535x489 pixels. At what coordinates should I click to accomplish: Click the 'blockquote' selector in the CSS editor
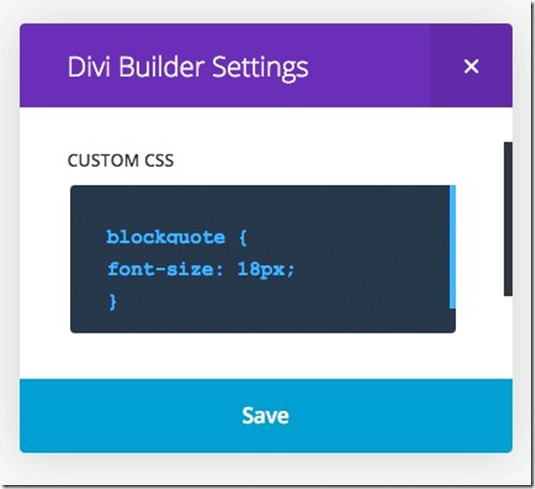tap(166, 237)
